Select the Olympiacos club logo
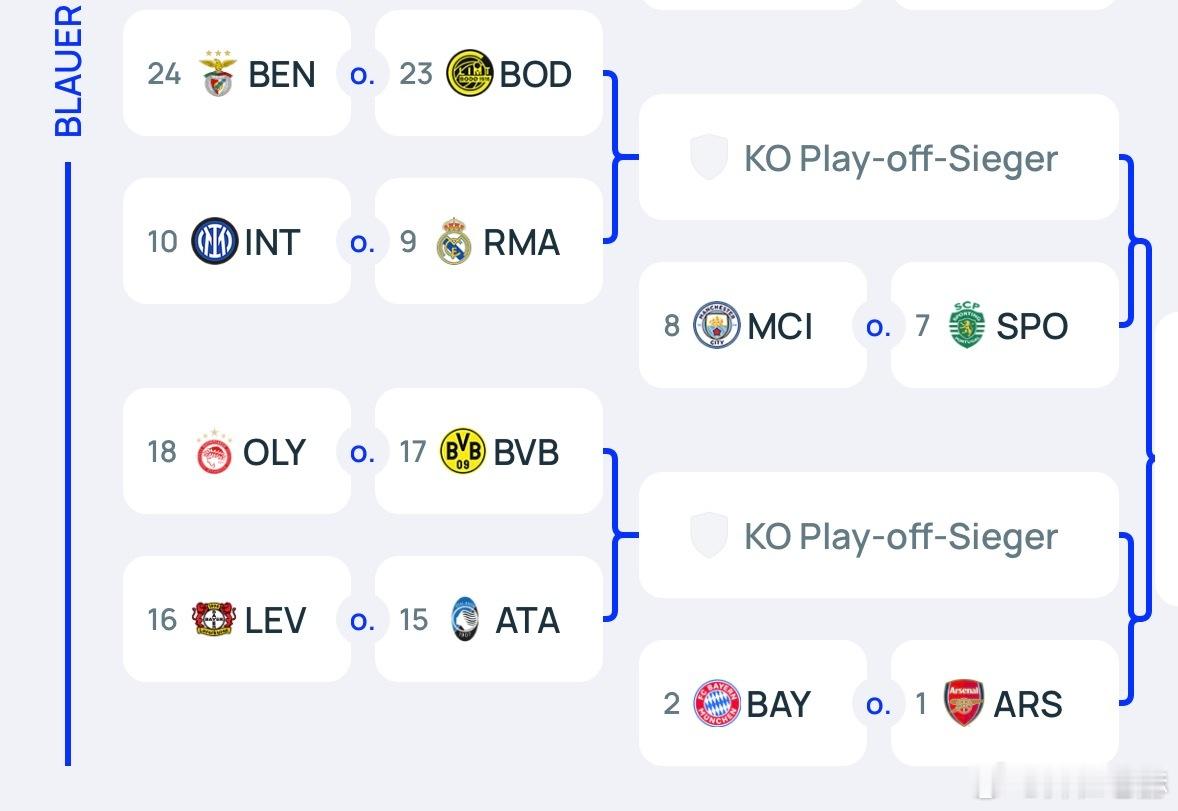The image size is (1178, 811). click(214, 452)
